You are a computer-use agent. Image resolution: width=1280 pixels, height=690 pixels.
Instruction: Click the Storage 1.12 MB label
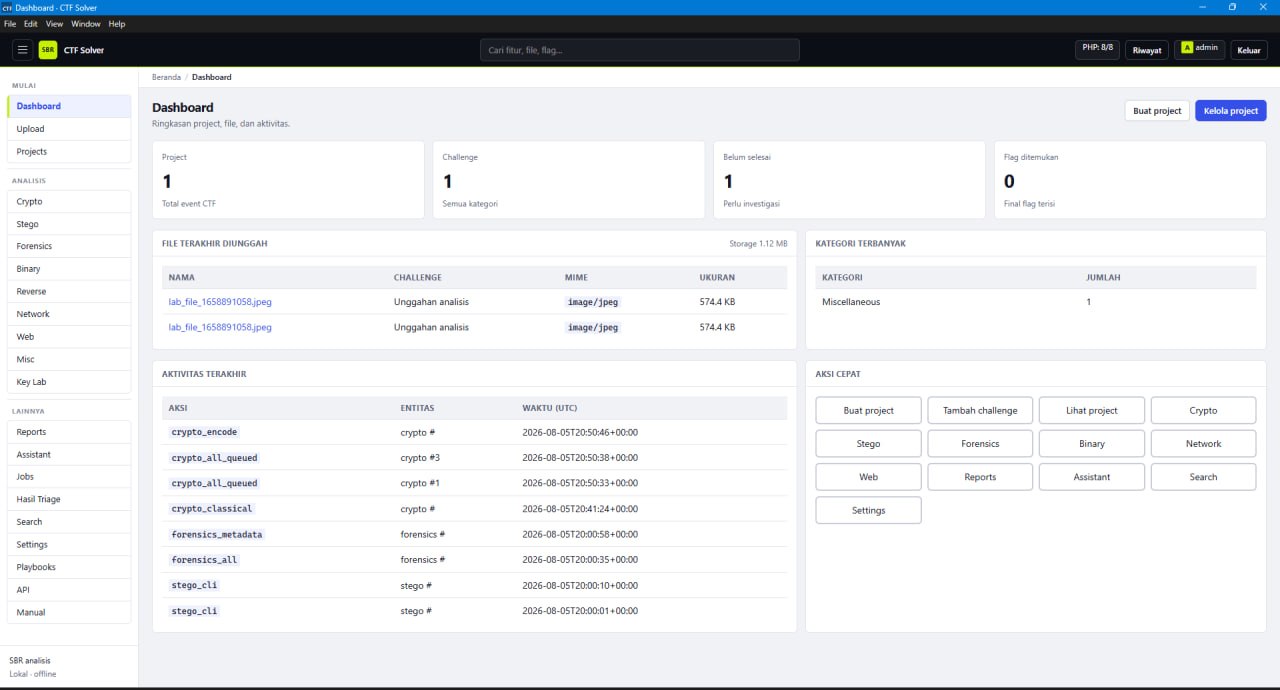[758, 243]
